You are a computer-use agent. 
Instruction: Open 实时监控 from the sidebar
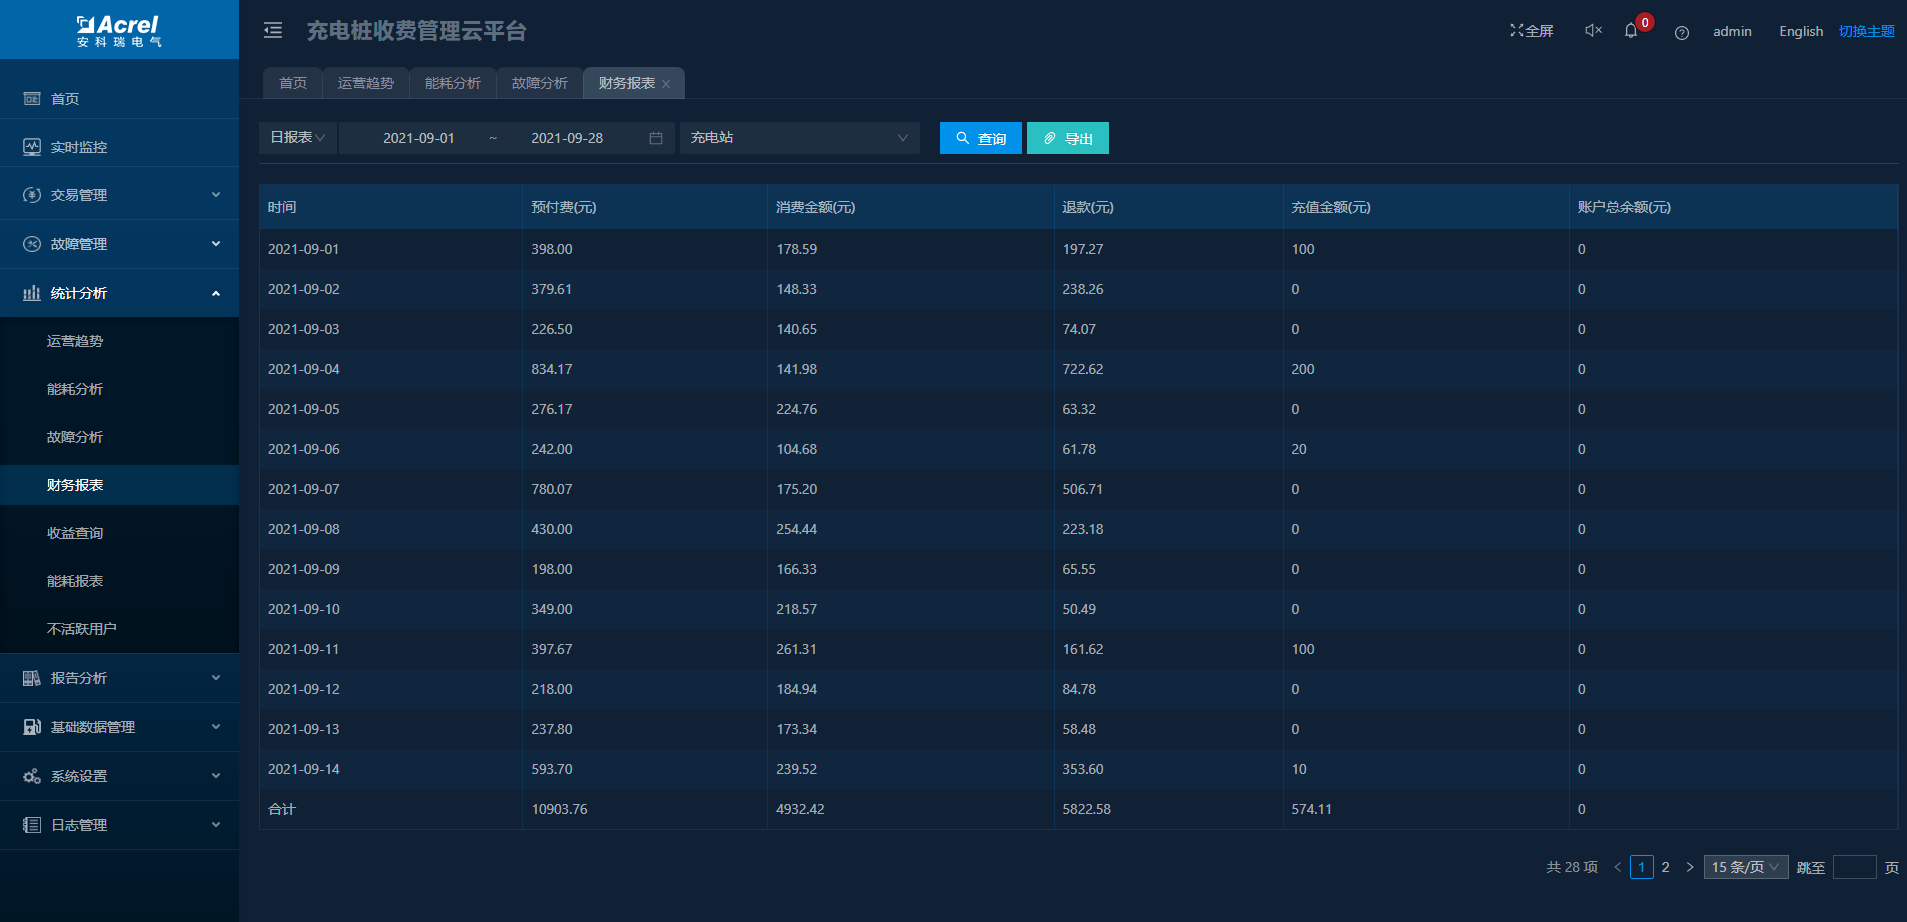[x=78, y=147]
